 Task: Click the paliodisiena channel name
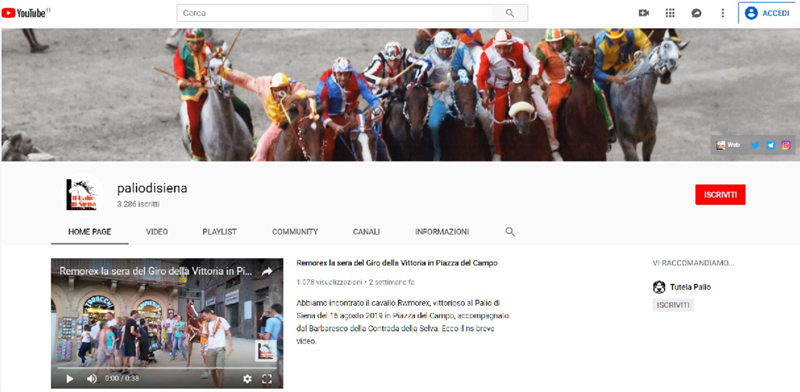pos(152,188)
